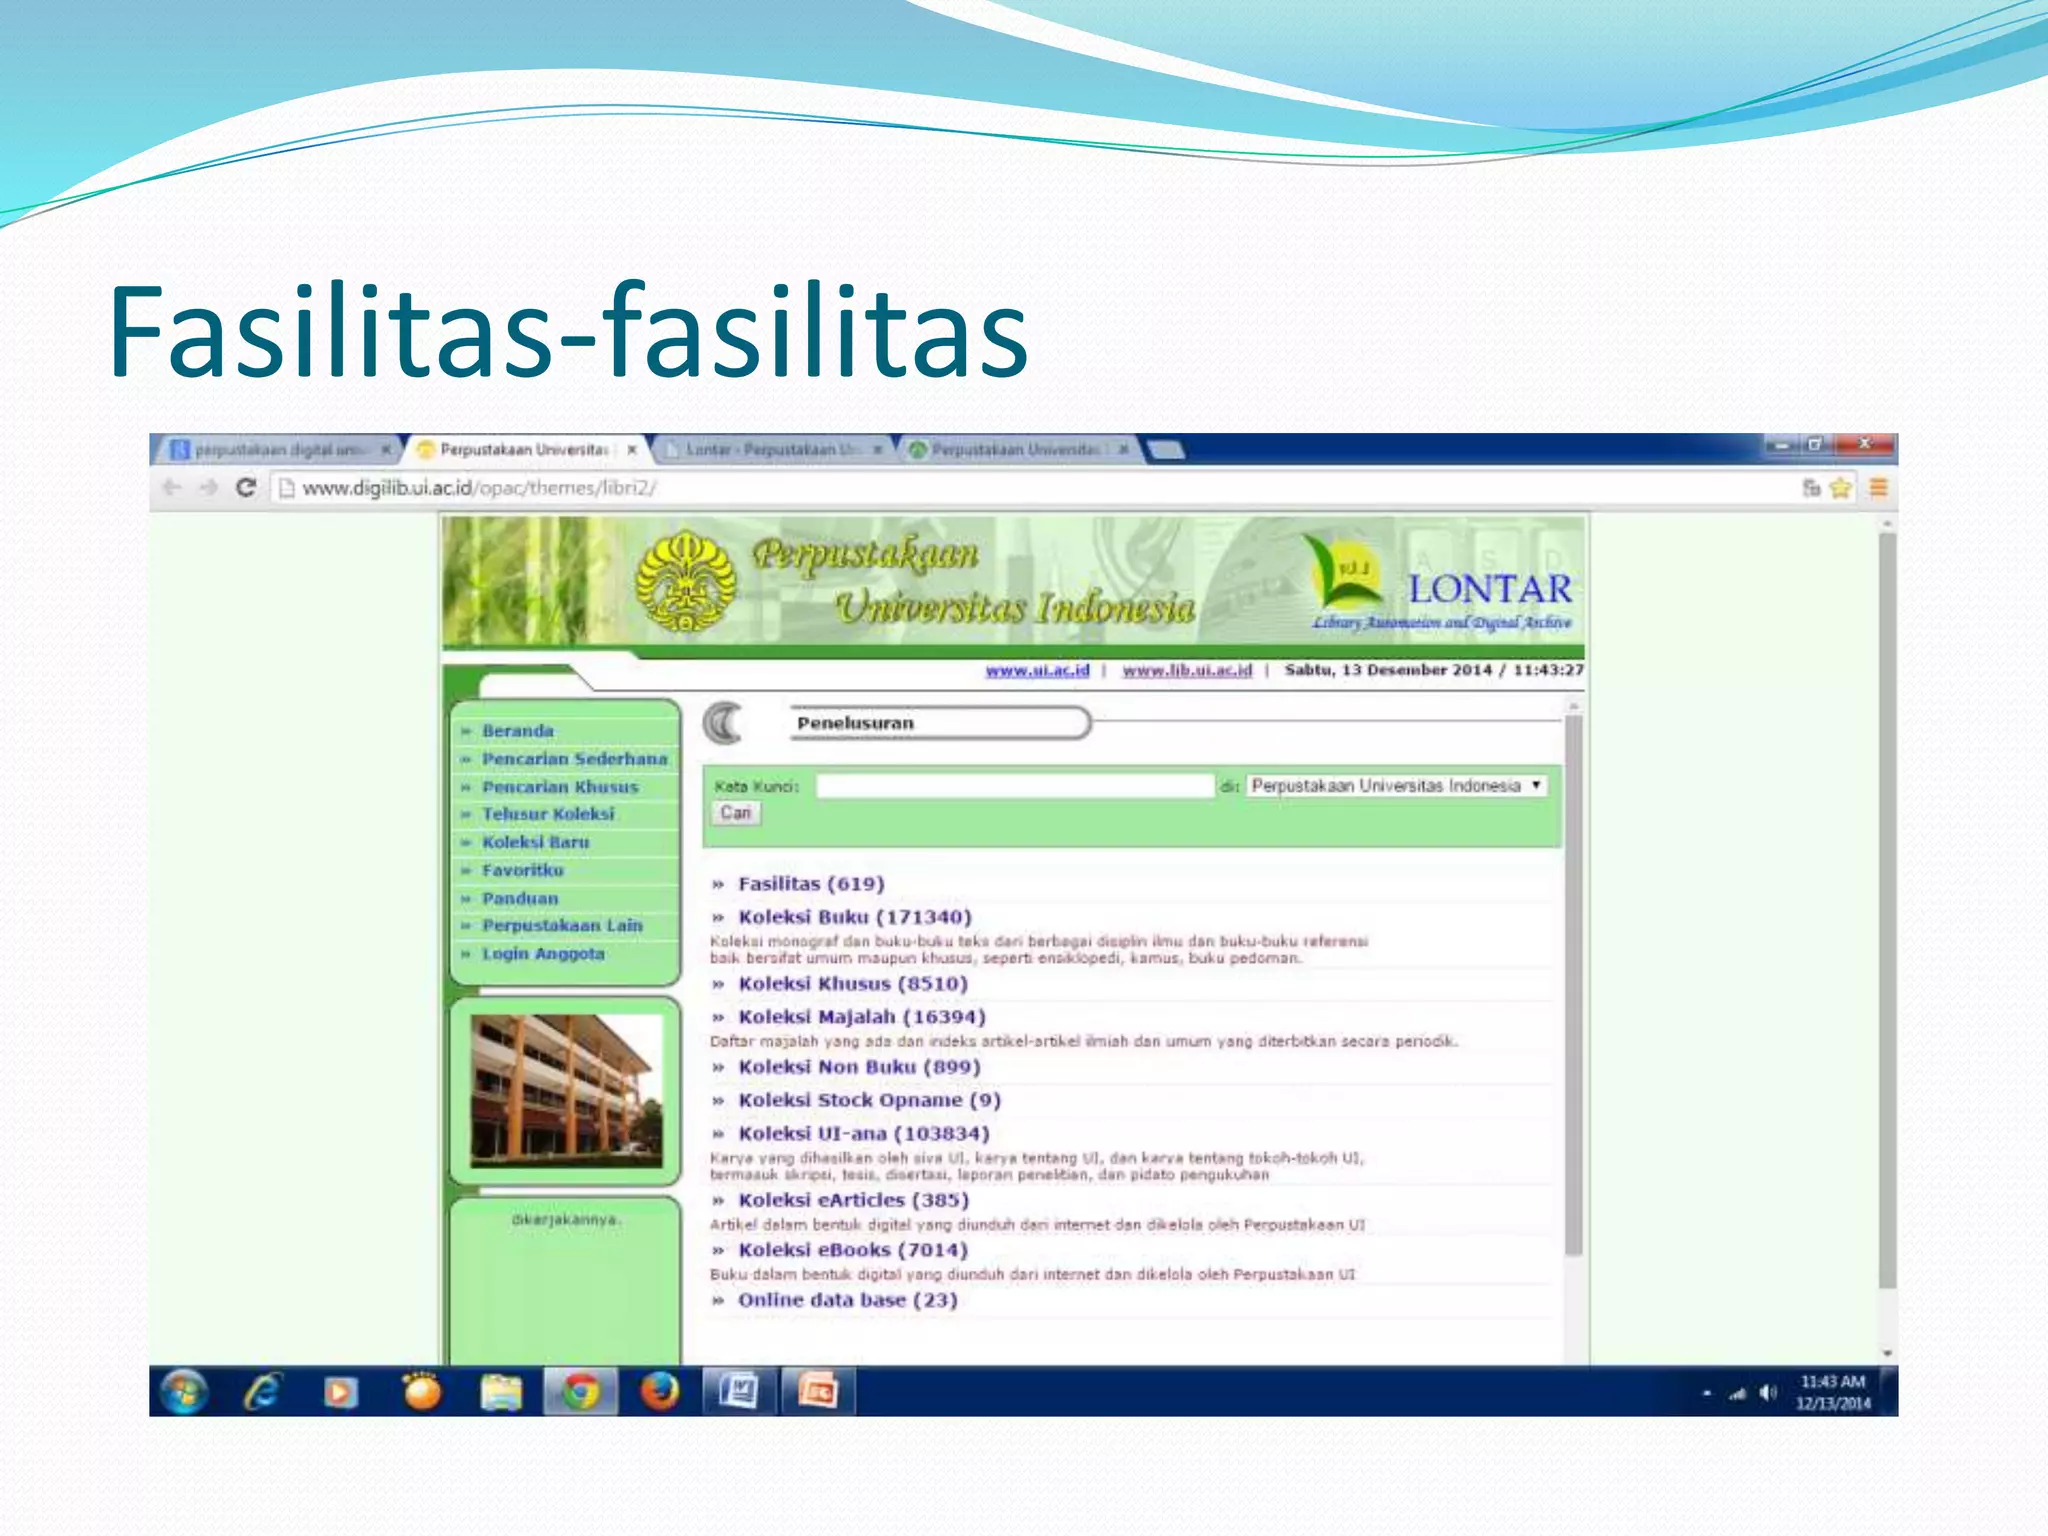Switch to Google Chrome in the taskbar
Screen dimensions: 2048x1536
click(x=581, y=1392)
